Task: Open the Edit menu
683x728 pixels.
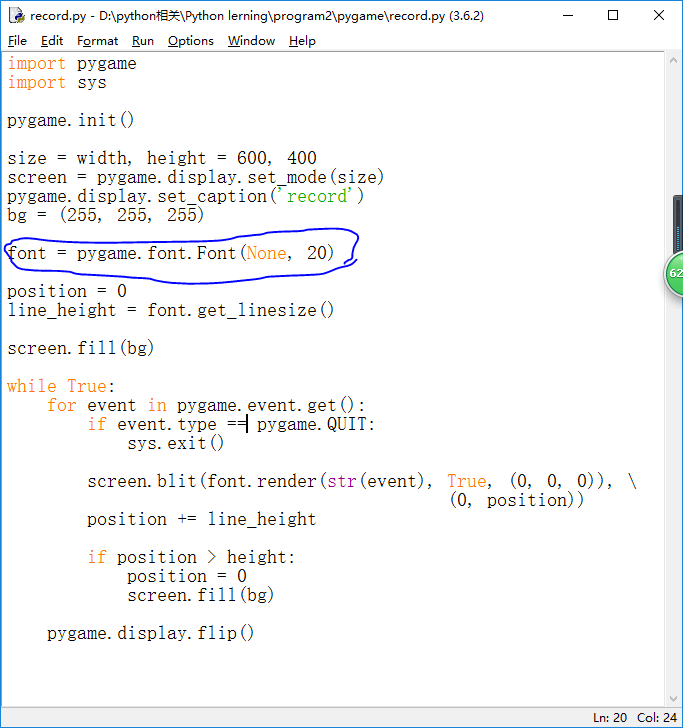Action: tap(52, 41)
